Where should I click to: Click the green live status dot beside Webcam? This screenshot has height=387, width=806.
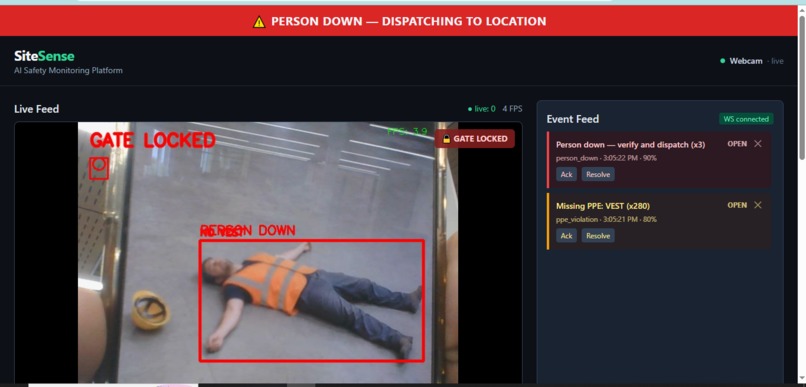pyautogui.click(x=723, y=61)
